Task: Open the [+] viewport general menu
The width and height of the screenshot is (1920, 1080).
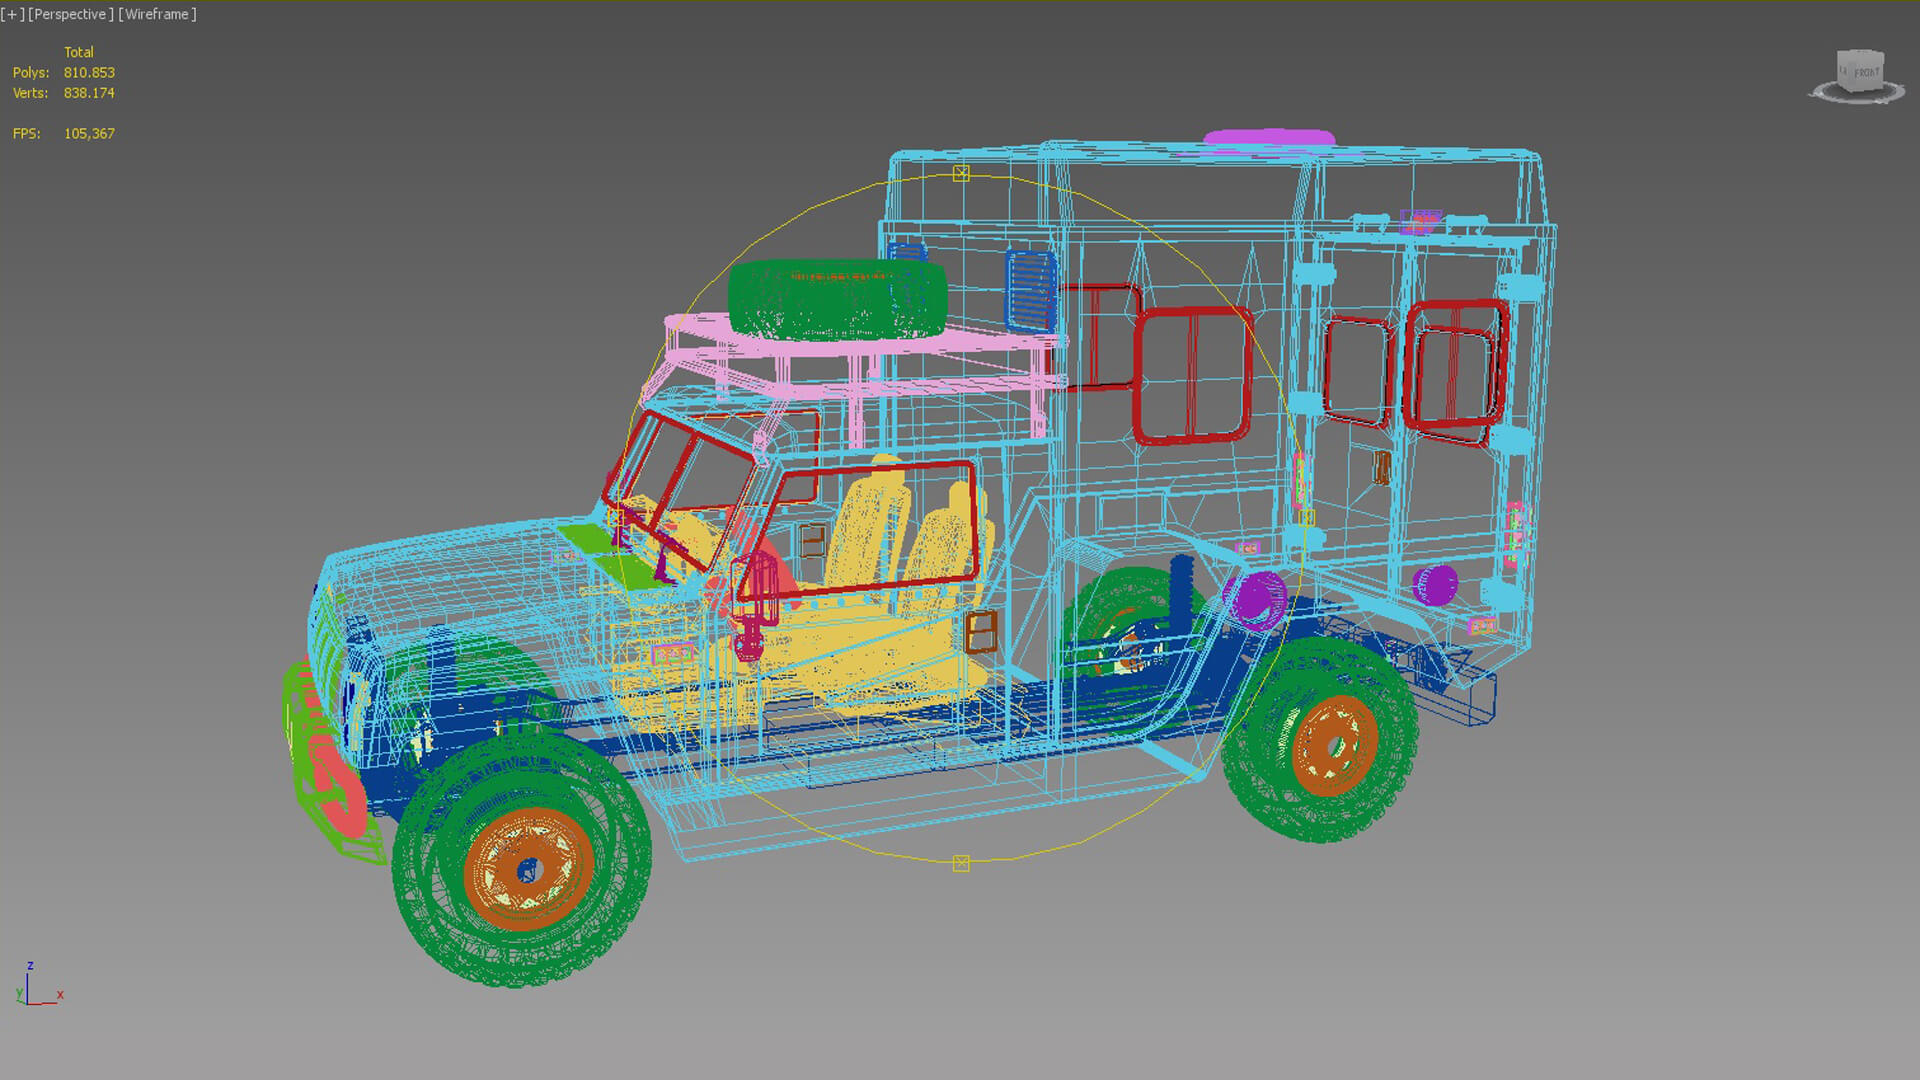Action: (x=13, y=14)
